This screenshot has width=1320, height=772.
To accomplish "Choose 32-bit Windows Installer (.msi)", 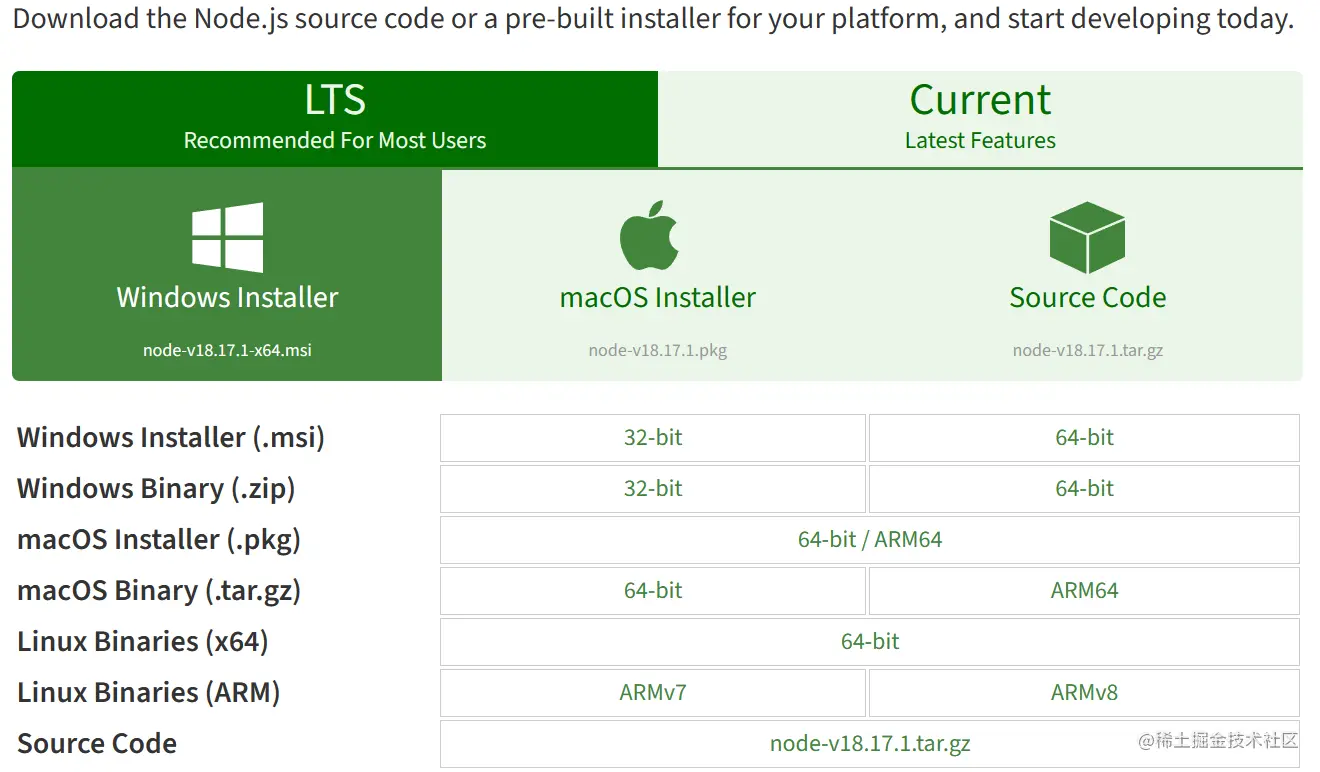I will 653,438.
